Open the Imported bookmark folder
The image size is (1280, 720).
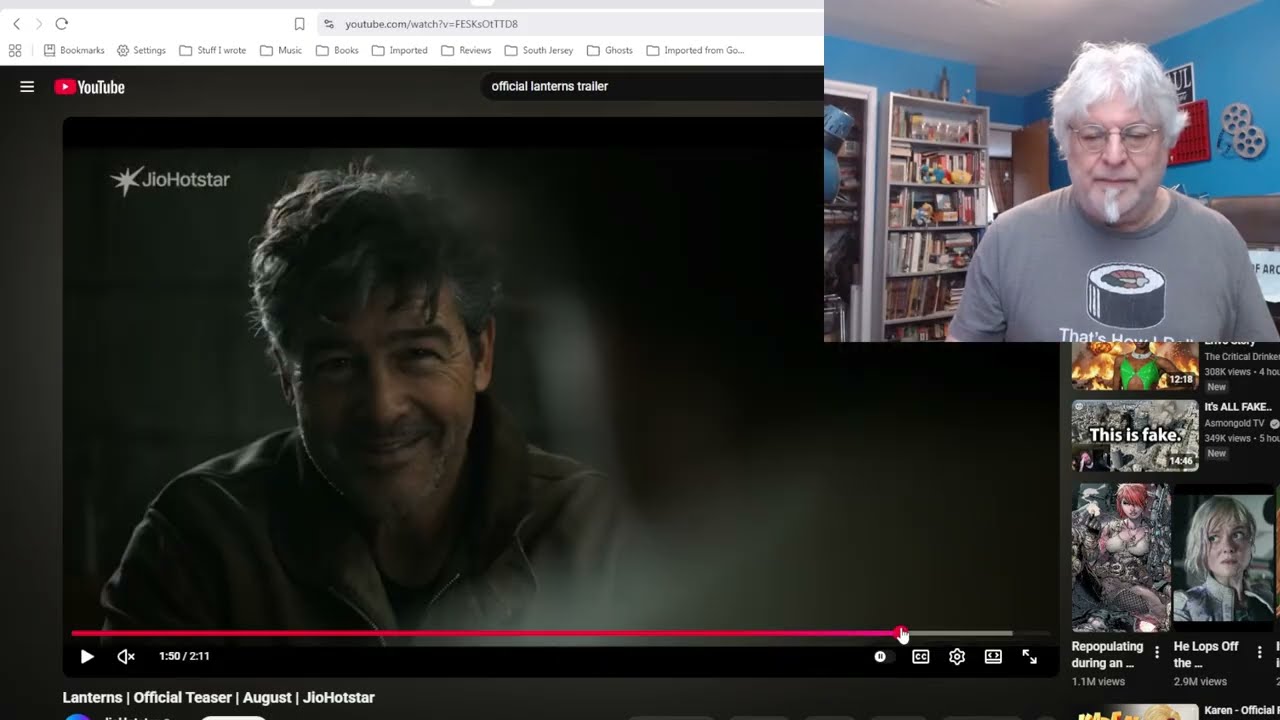click(x=399, y=50)
